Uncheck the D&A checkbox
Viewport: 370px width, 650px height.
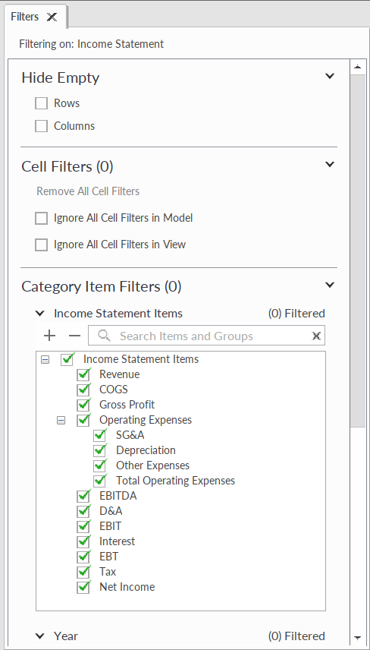(83, 512)
